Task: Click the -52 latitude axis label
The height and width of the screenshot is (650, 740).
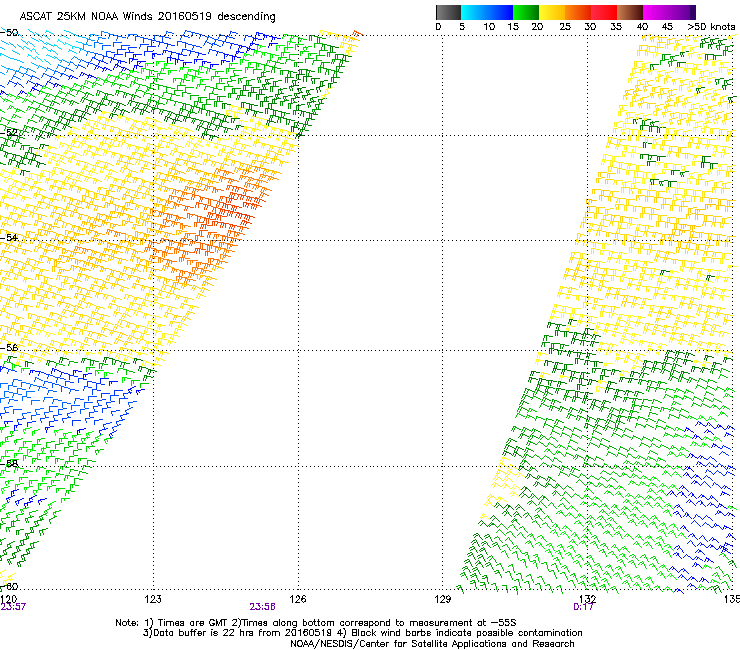Action: pos(9,133)
